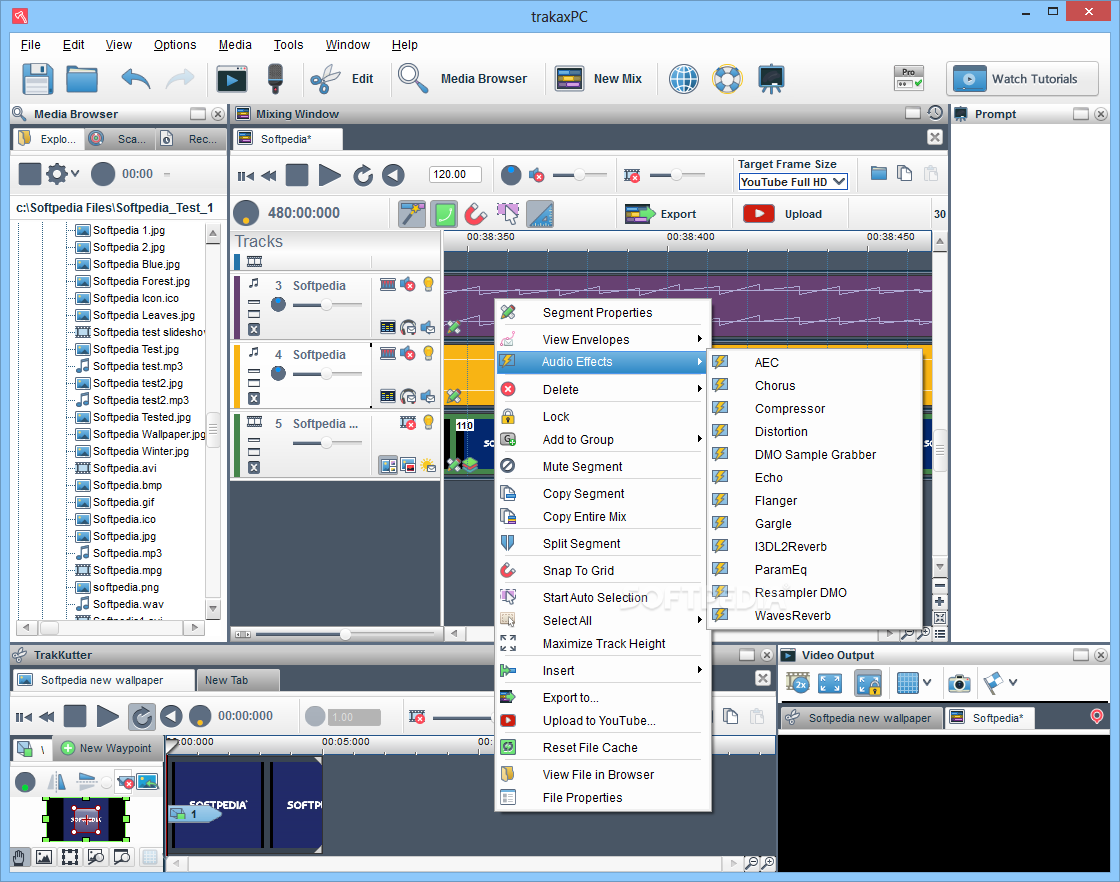Toggle mute on track 3 Softpedia
The width and height of the screenshot is (1120, 882).
[x=408, y=284]
